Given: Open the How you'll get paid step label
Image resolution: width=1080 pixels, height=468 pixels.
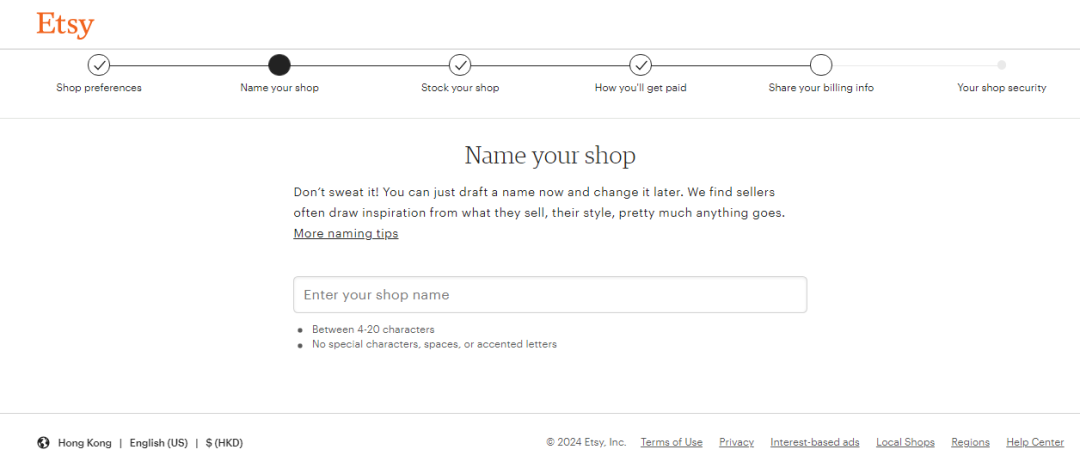Looking at the screenshot, I should pyautogui.click(x=641, y=88).
